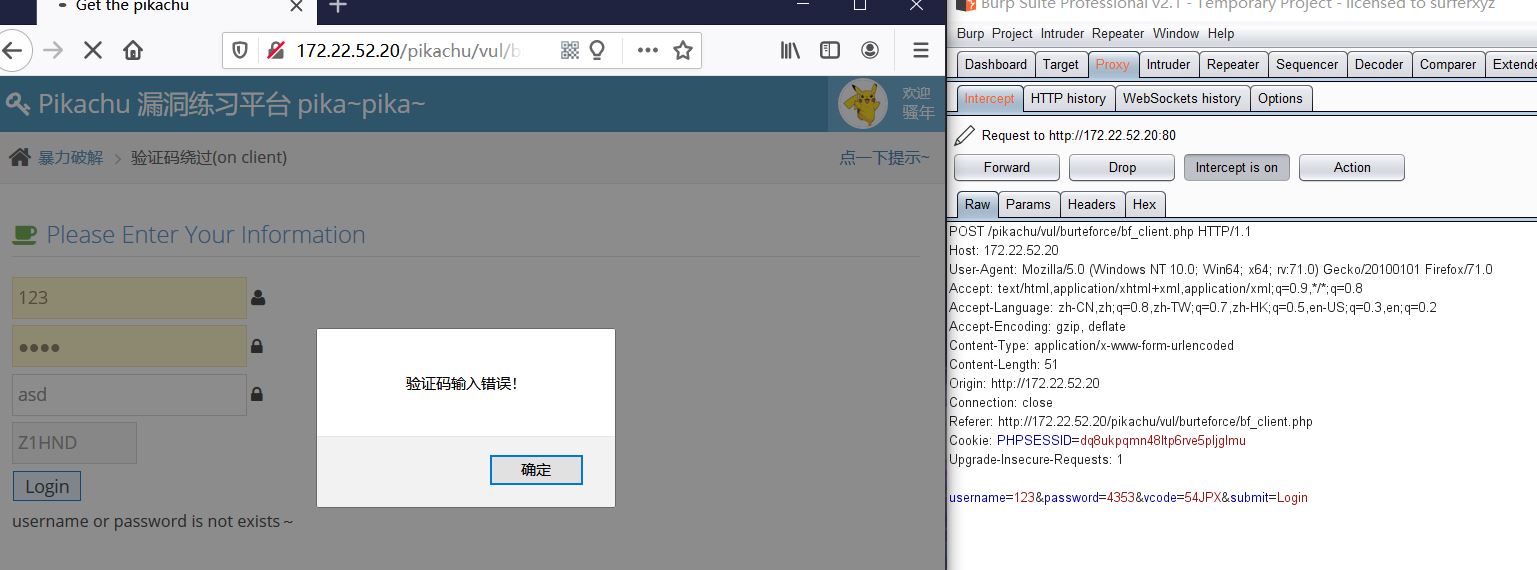Open the Sequencer tab
This screenshot has width=1537, height=570.
tap(1307, 64)
